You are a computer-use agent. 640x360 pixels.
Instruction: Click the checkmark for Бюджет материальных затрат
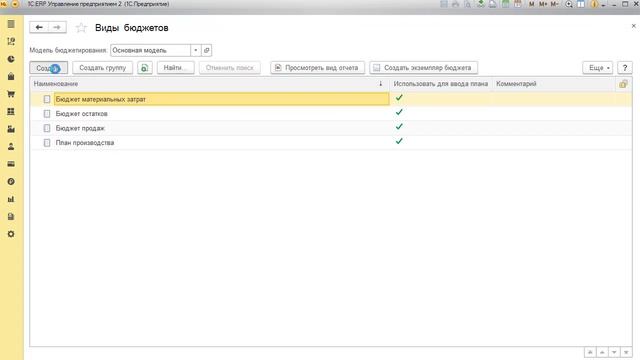click(399, 98)
